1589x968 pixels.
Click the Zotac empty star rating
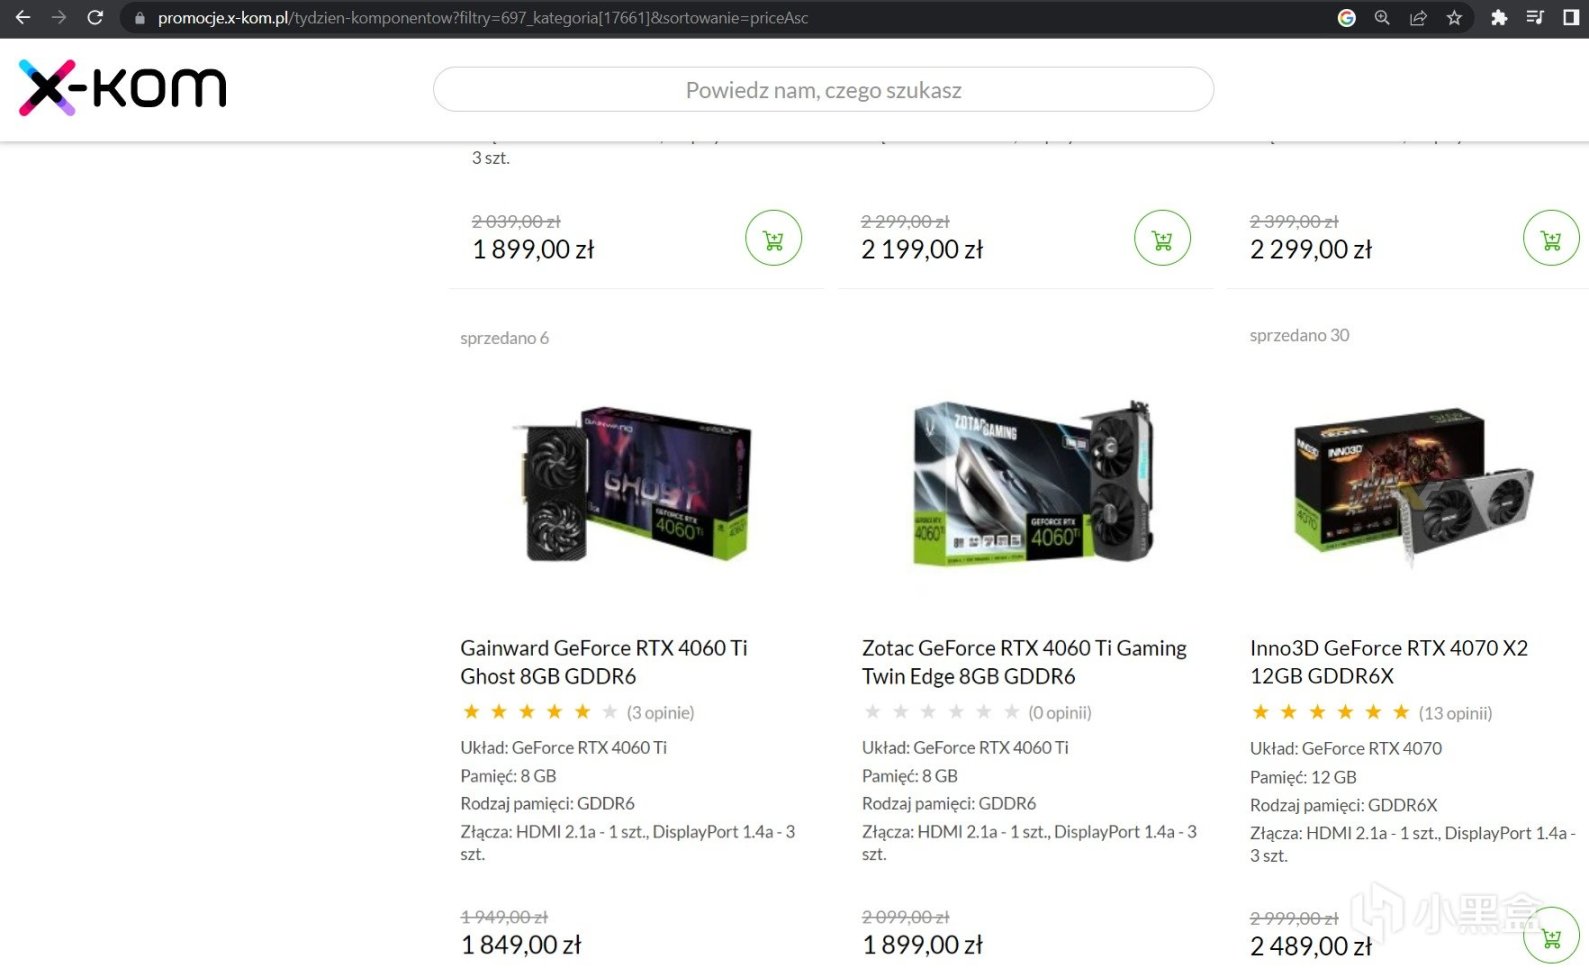[x=942, y=712]
